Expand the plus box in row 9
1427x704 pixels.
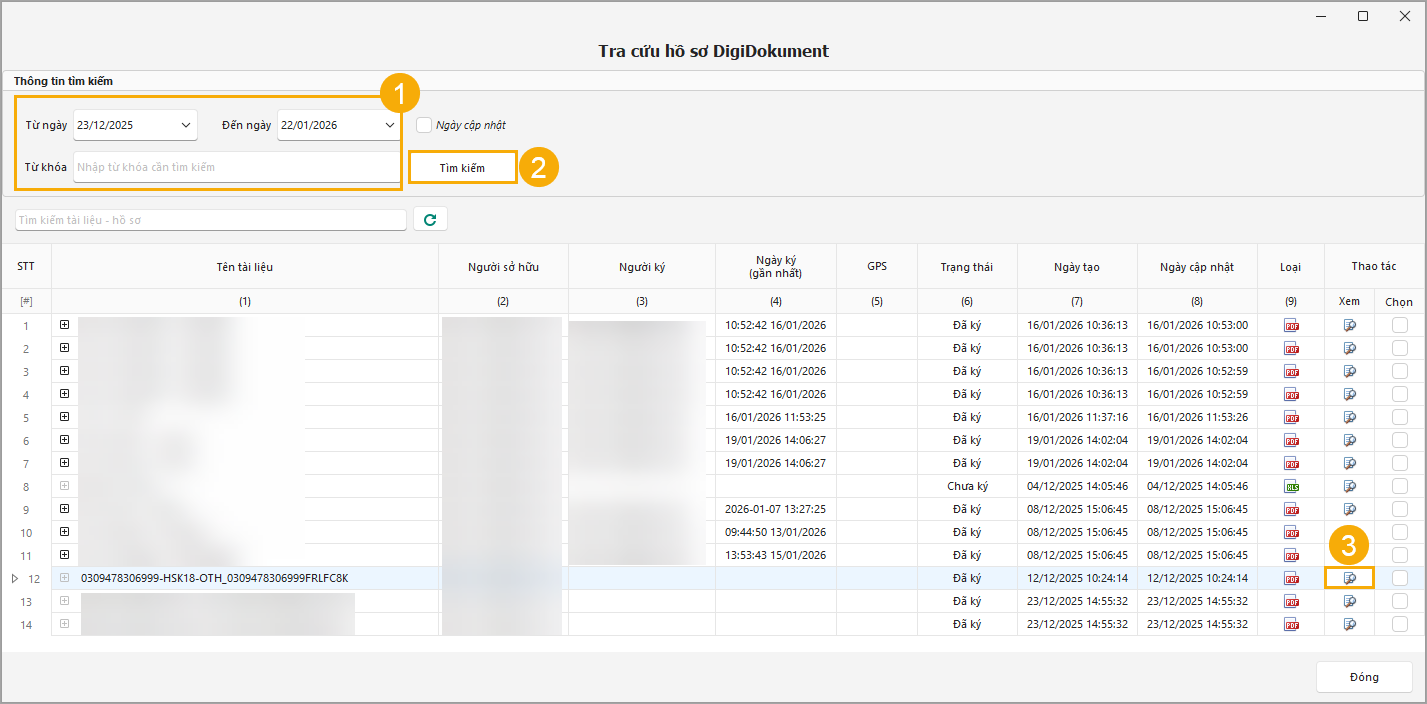point(64,509)
